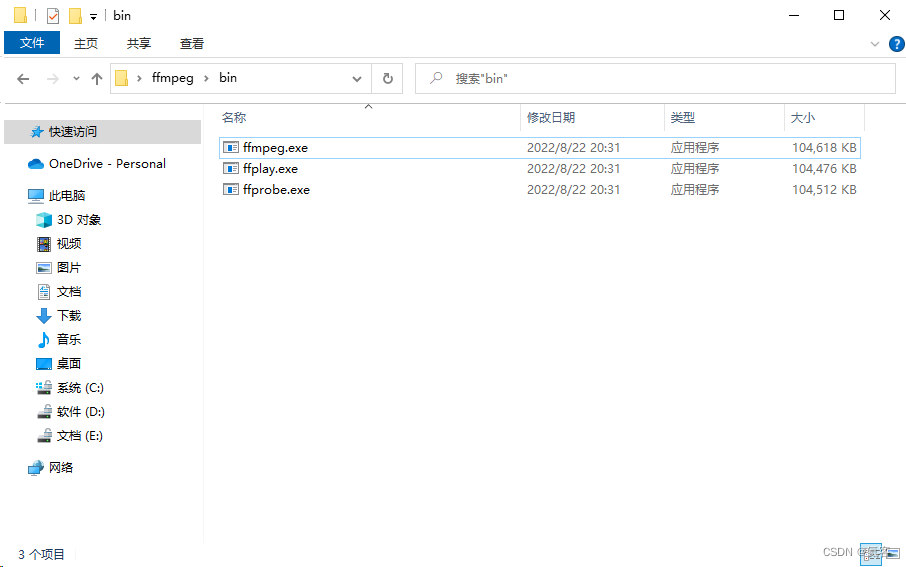Click the 视频 film strip icon
This screenshot has width=906, height=567.
(44, 244)
